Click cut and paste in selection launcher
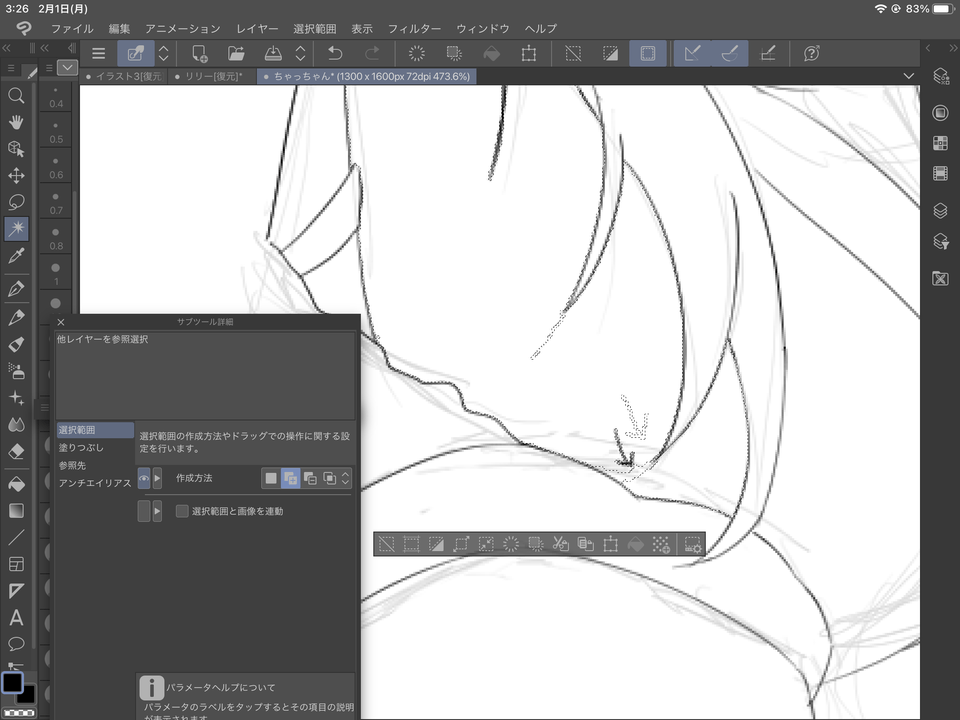The width and height of the screenshot is (960, 720). point(561,544)
